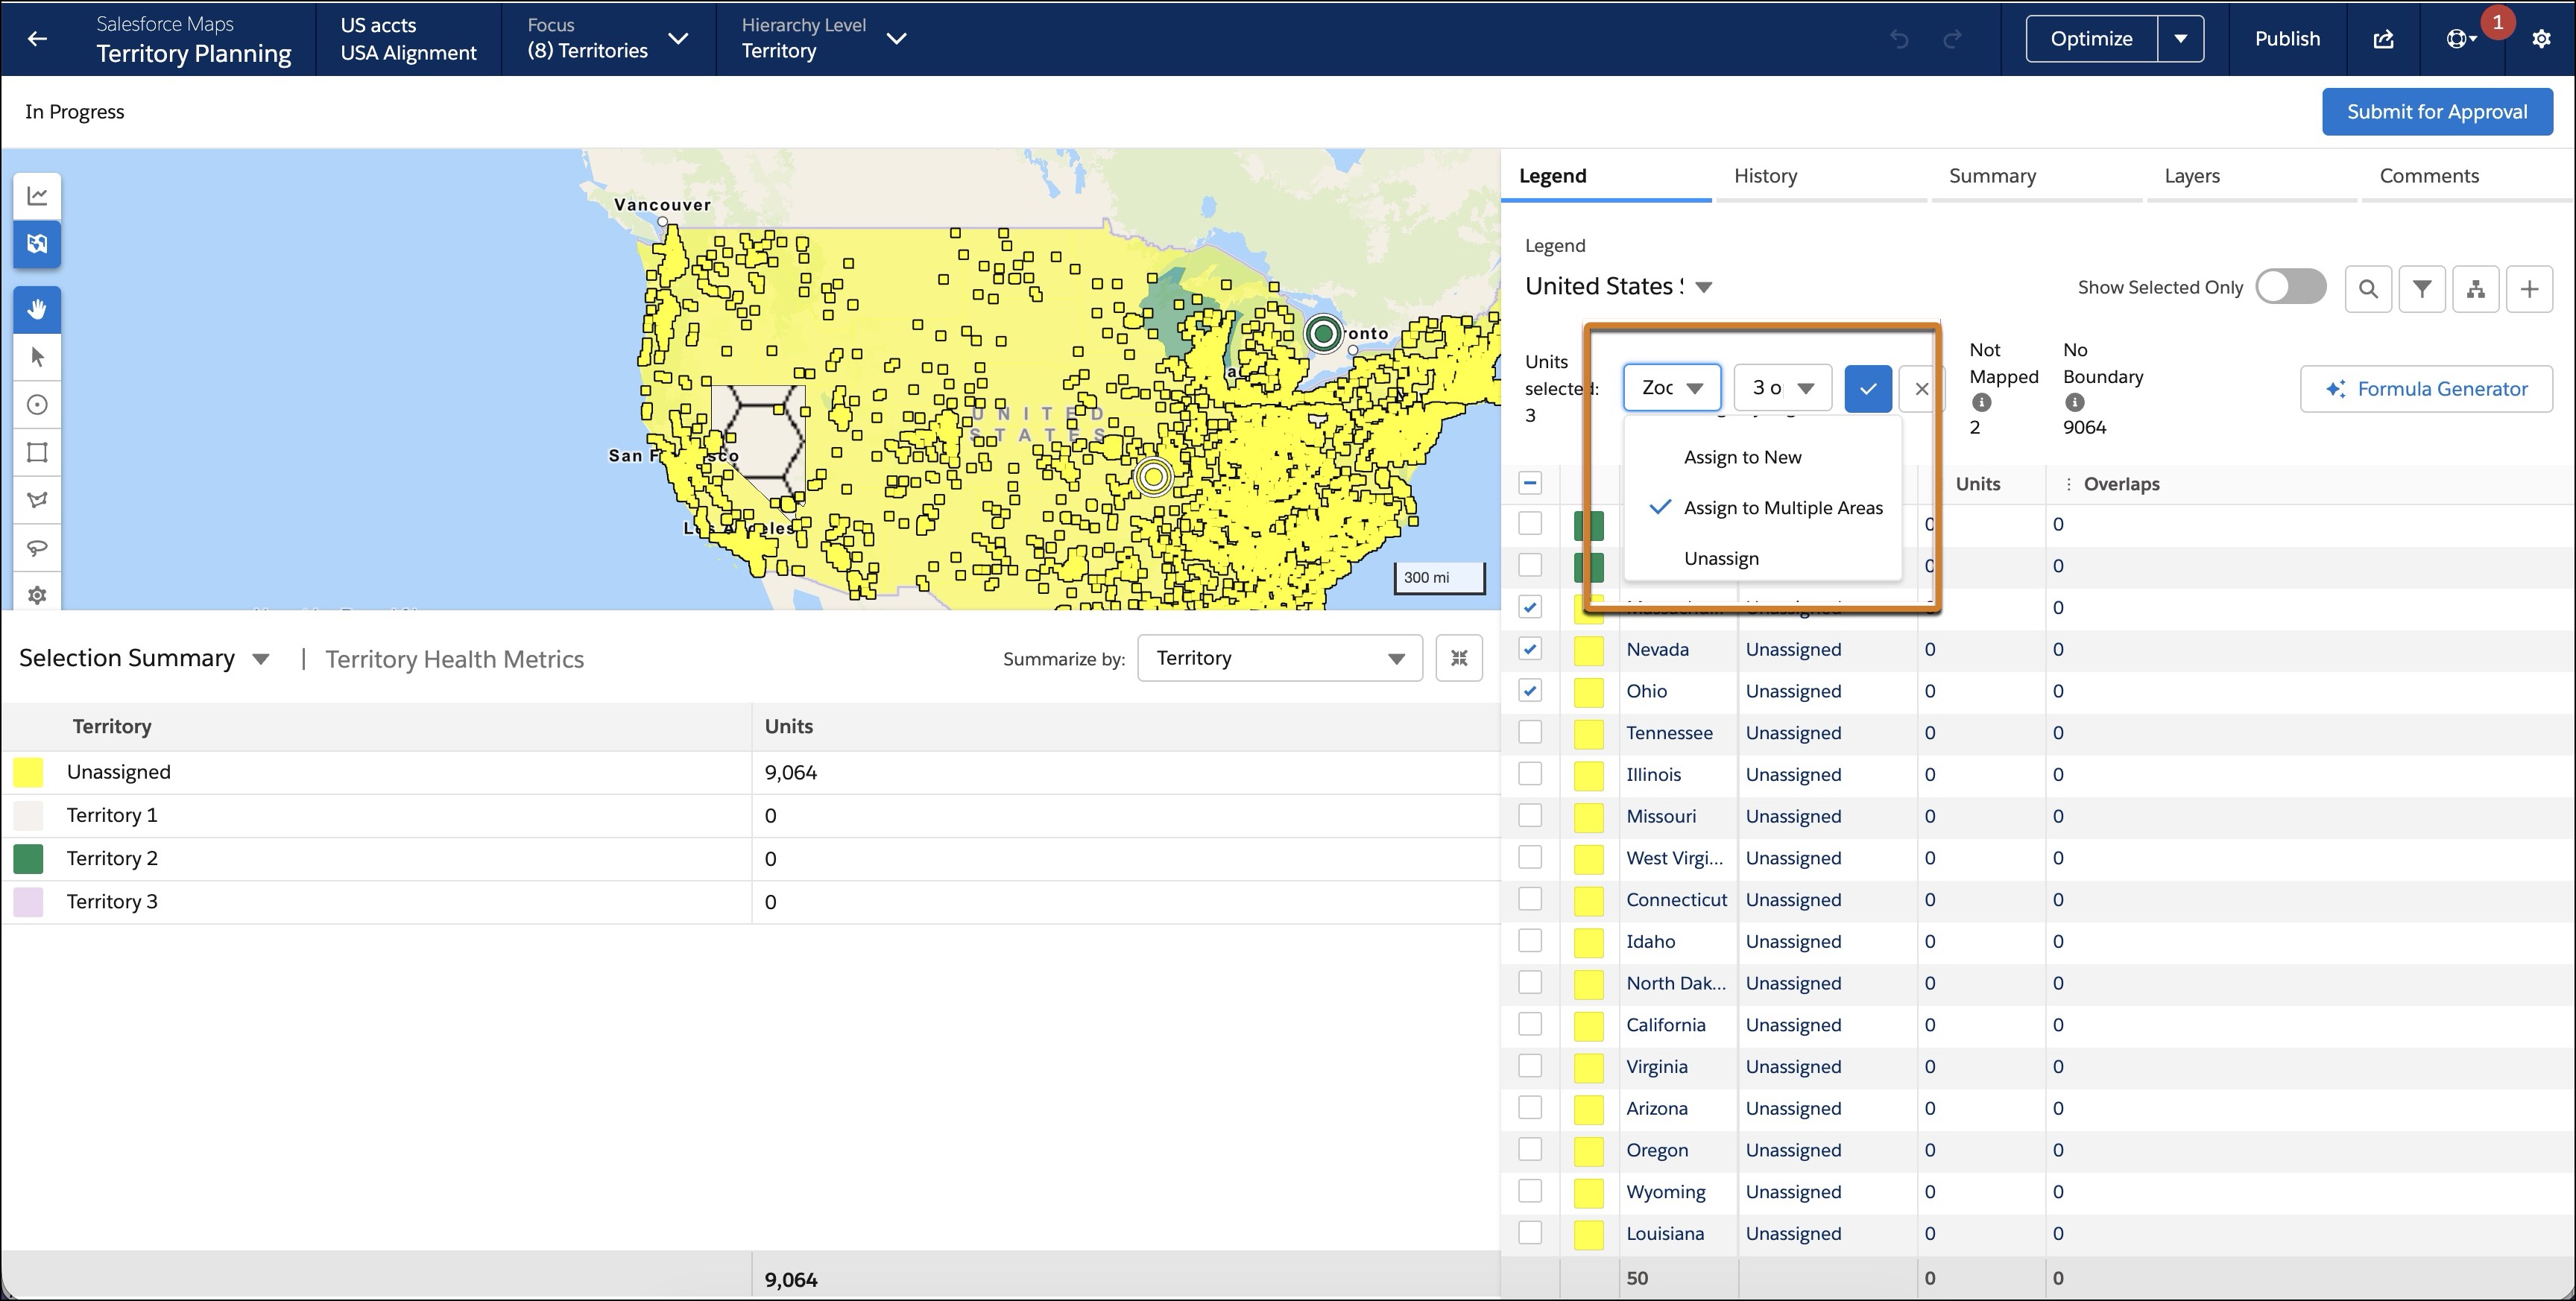Open the Optimize split-button arrow
The height and width of the screenshot is (1301, 2576).
pos(2181,39)
